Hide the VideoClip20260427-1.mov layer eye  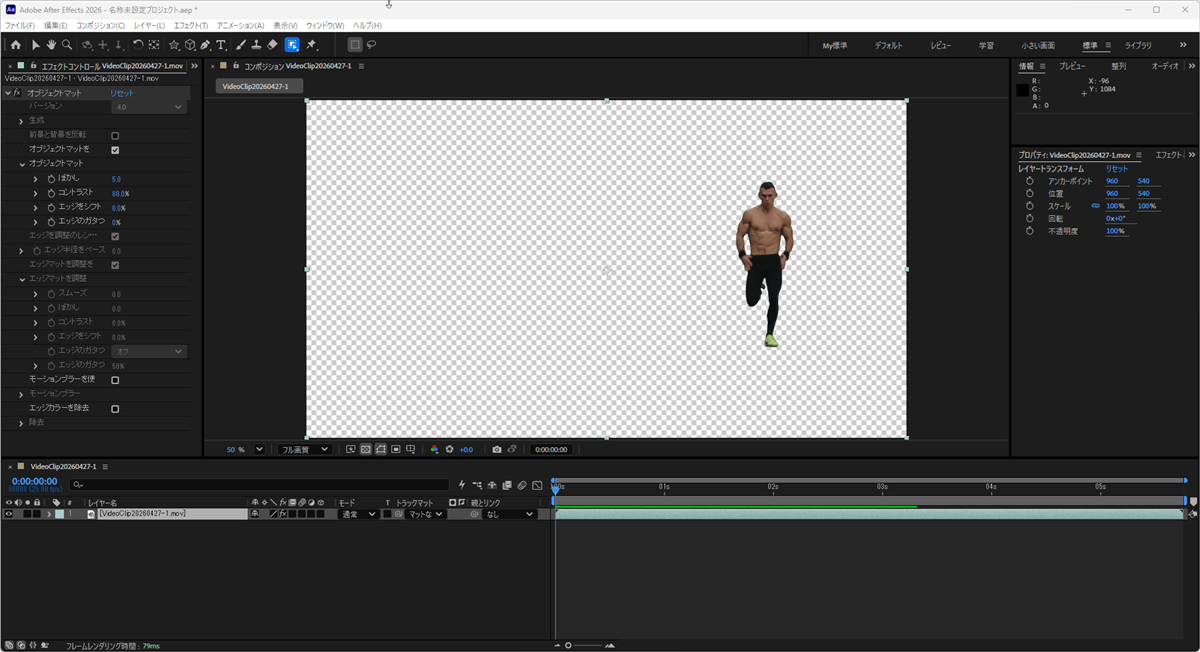9,514
